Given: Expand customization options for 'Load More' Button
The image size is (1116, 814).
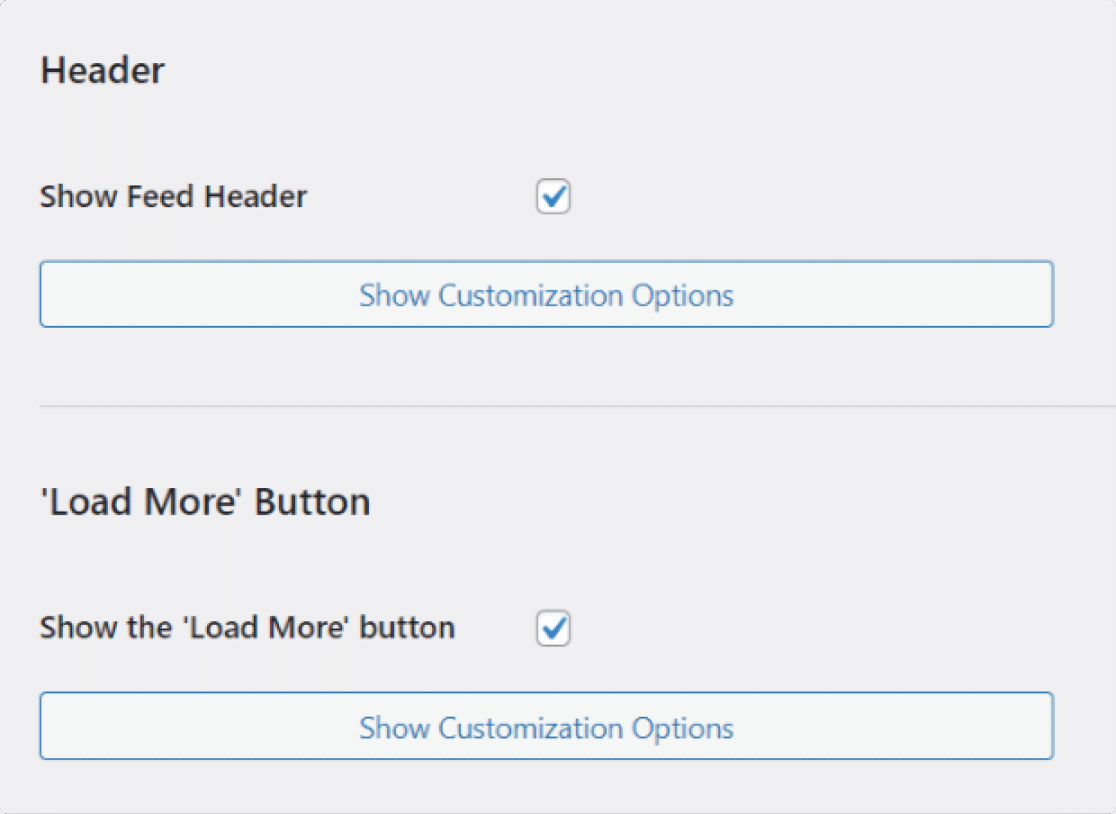Looking at the screenshot, I should click(547, 726).
